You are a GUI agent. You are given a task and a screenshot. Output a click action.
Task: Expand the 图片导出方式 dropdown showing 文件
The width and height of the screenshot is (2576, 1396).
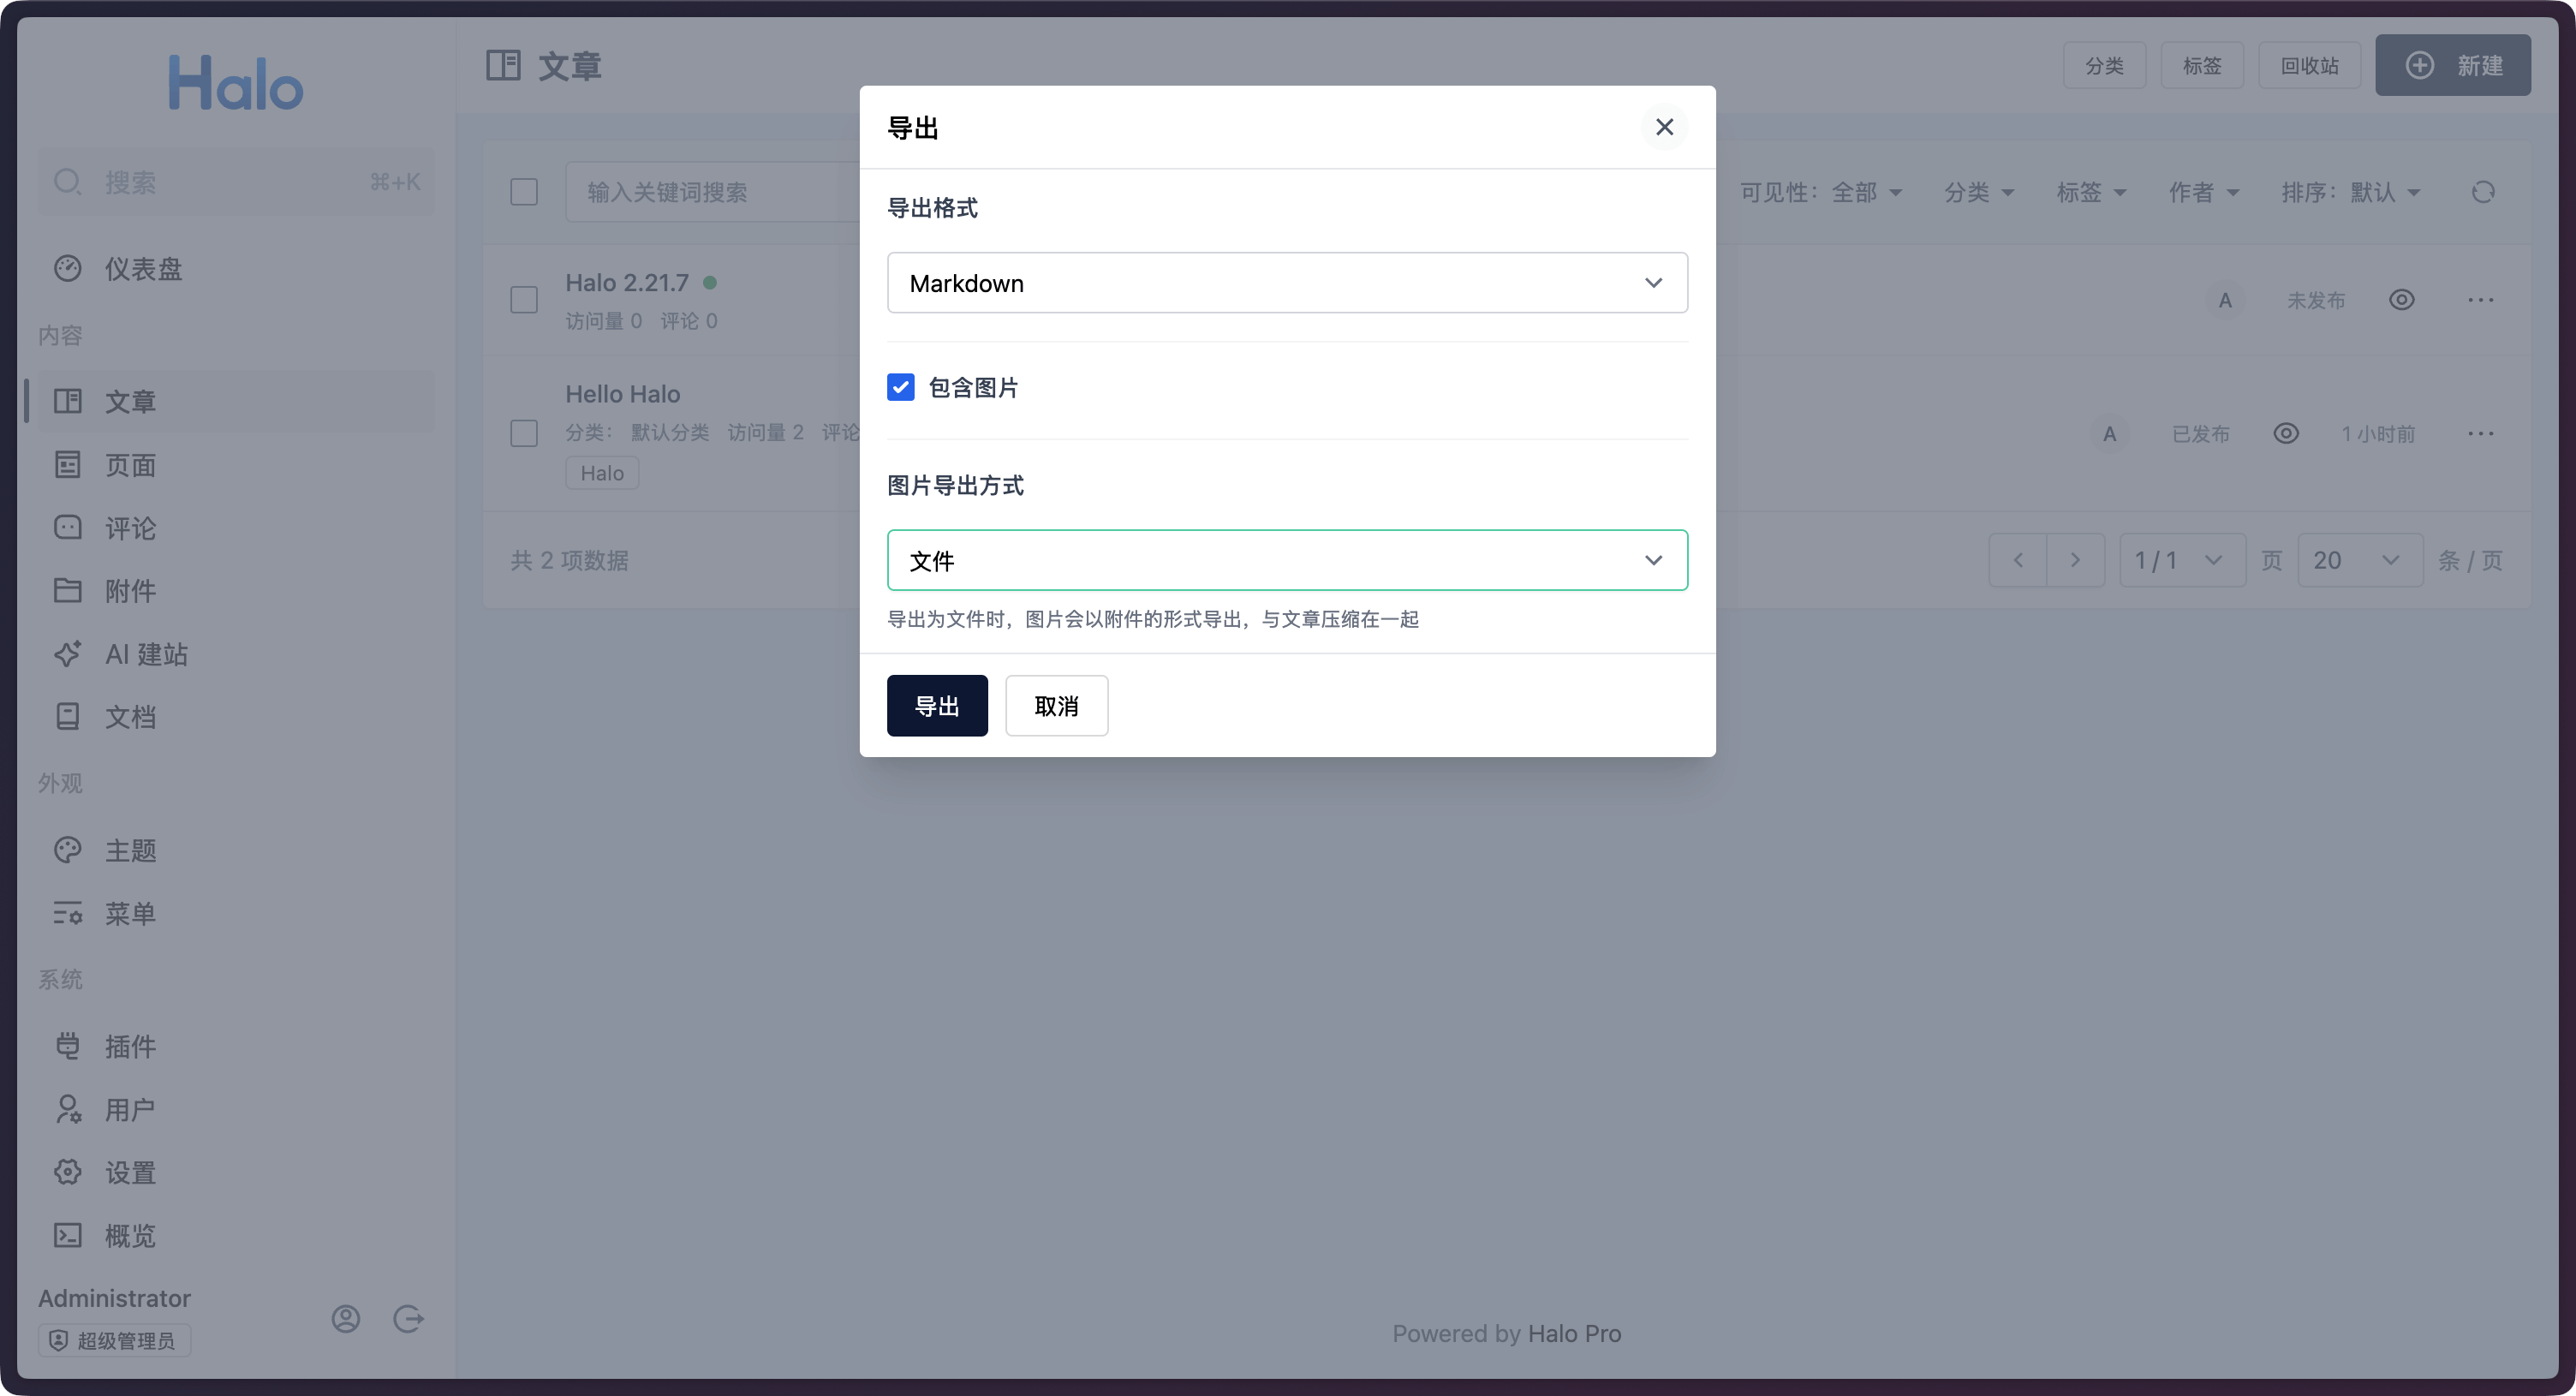click(1287, 560)
